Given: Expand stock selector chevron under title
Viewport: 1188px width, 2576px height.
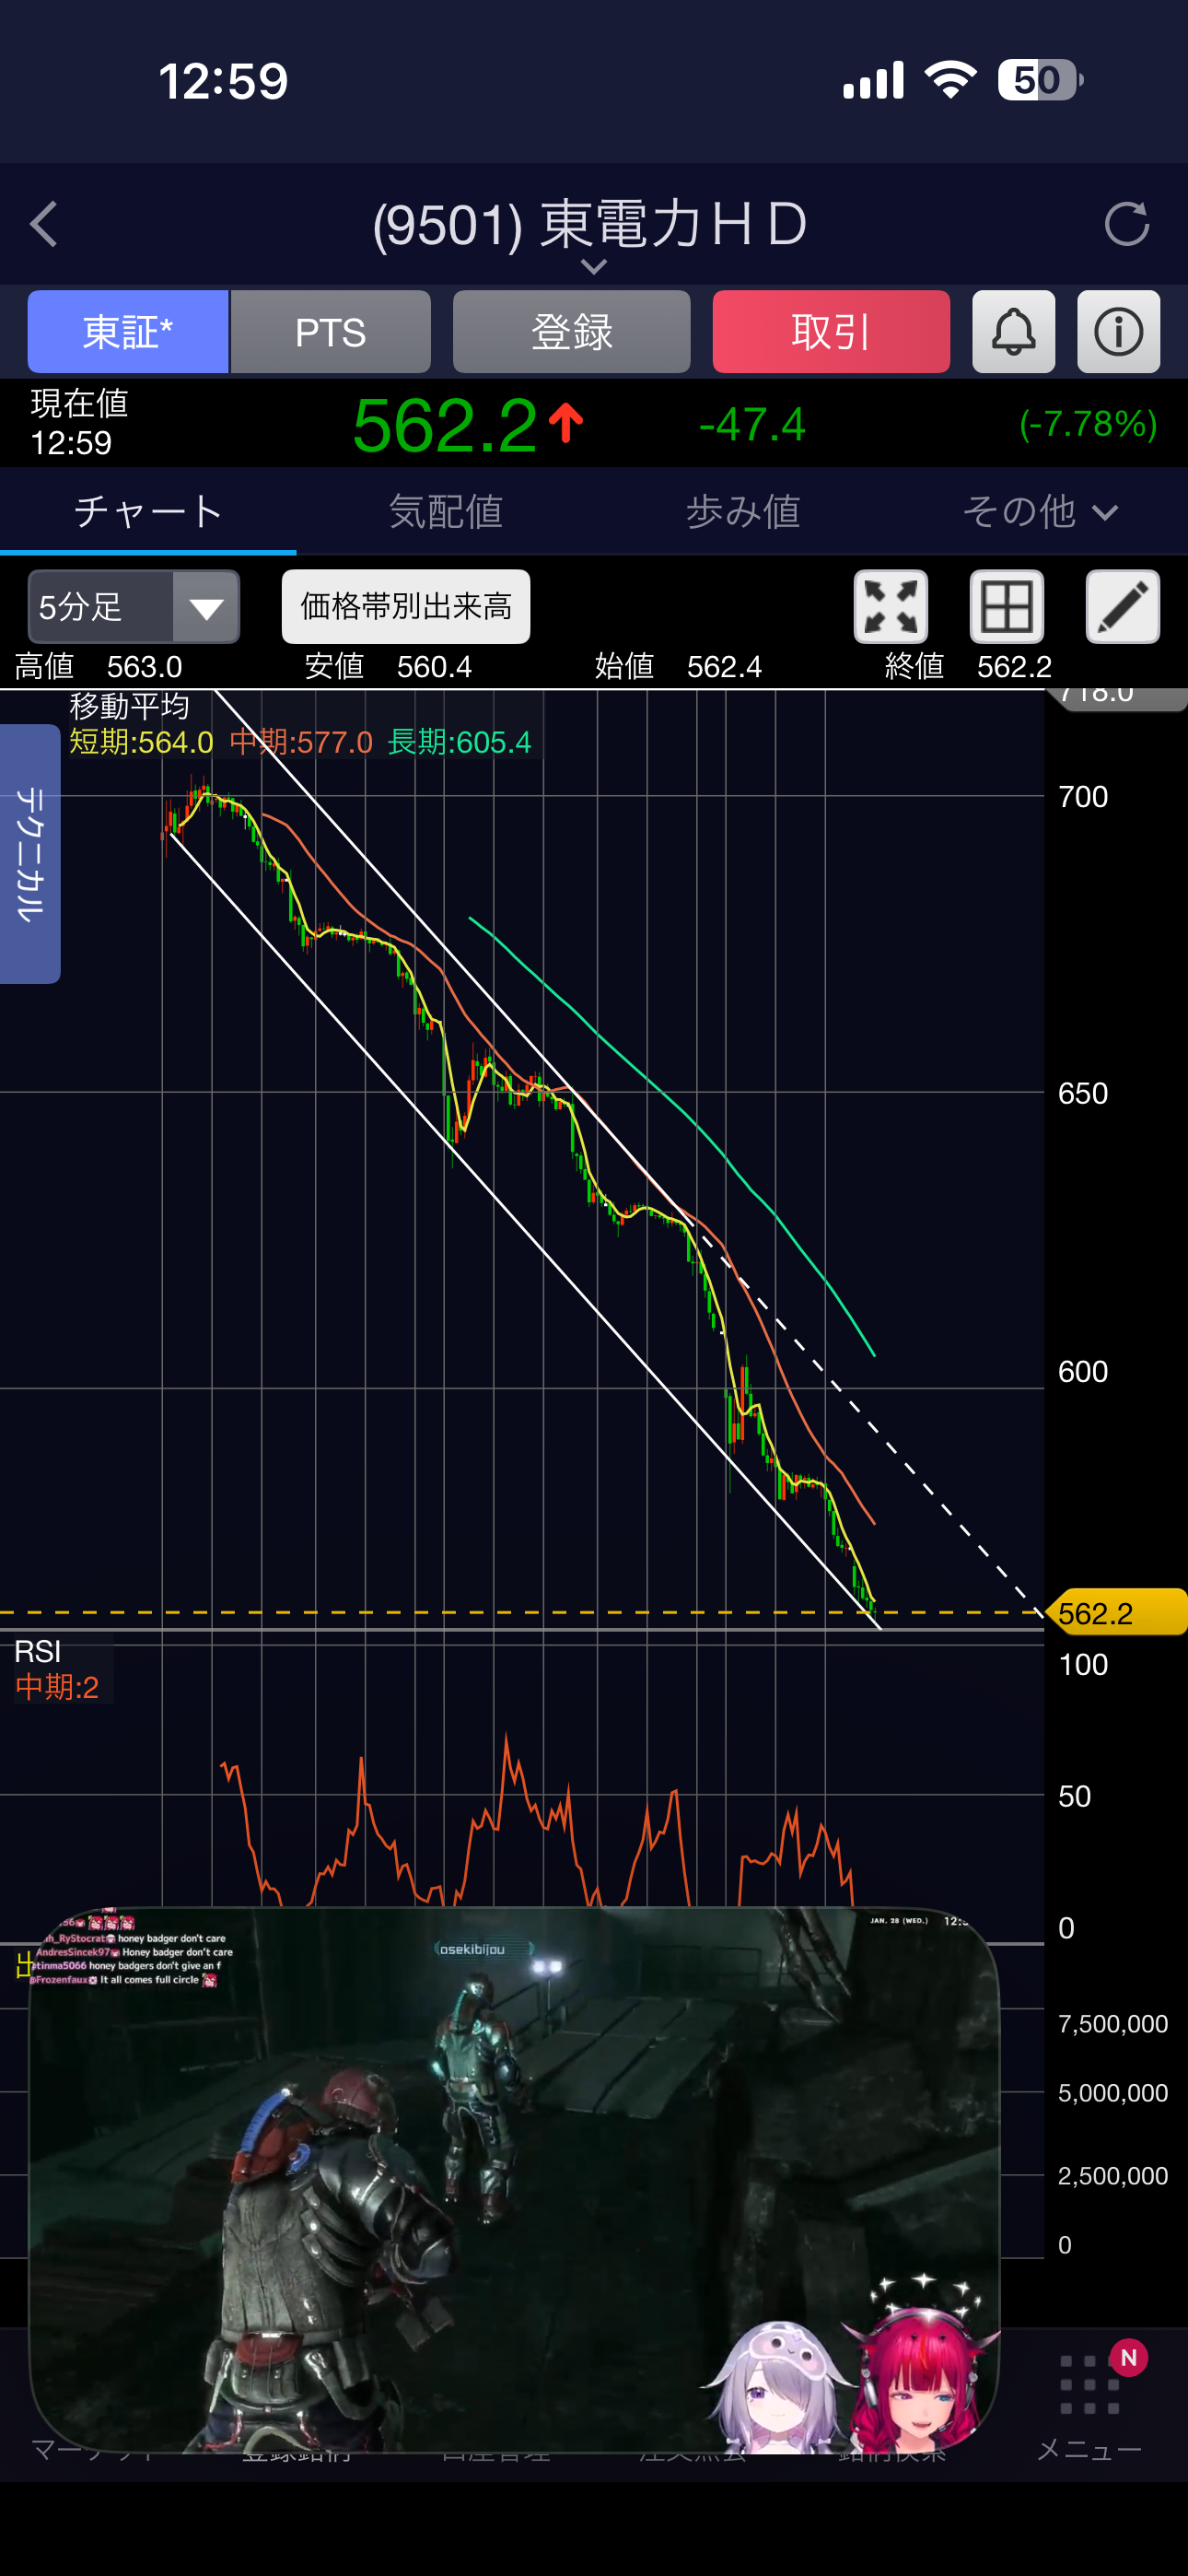Looking at the screenshot, I should 594,267.
